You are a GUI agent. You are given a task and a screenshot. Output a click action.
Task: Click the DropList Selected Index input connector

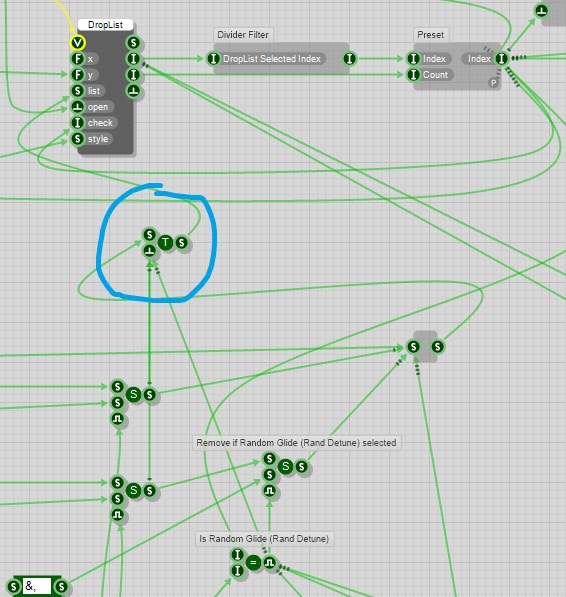click(x=213, y=59)
